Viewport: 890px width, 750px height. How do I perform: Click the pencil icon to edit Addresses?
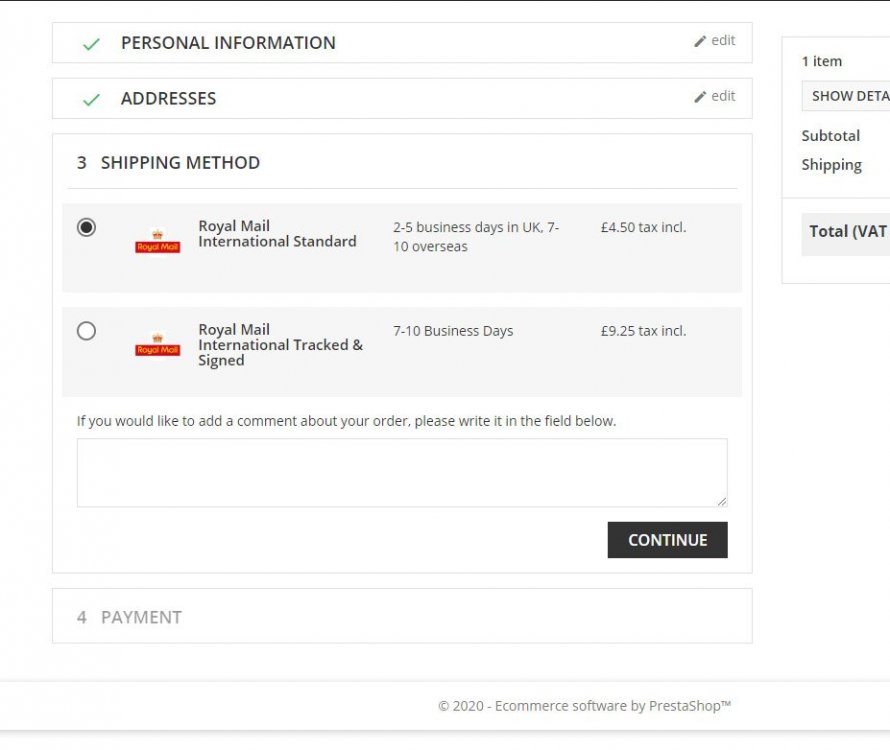click(x=700, y=97)
